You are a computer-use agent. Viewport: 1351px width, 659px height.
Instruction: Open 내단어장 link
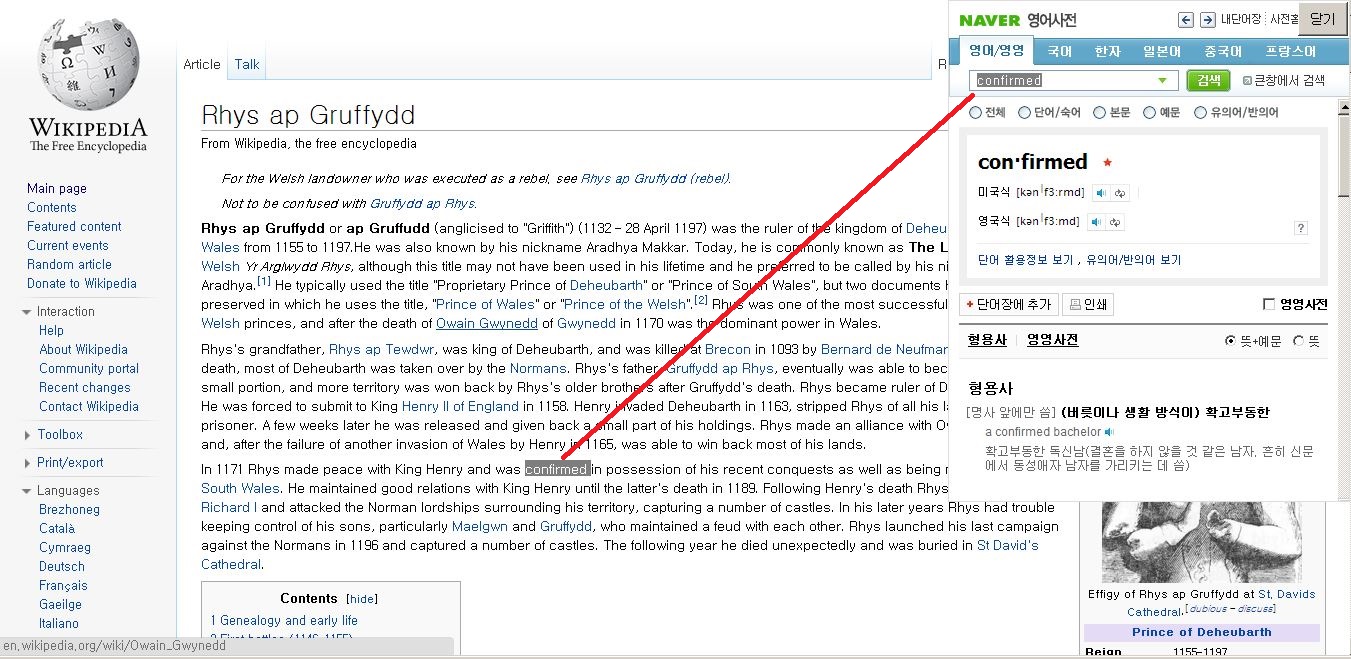click(x=1241, y=20)
